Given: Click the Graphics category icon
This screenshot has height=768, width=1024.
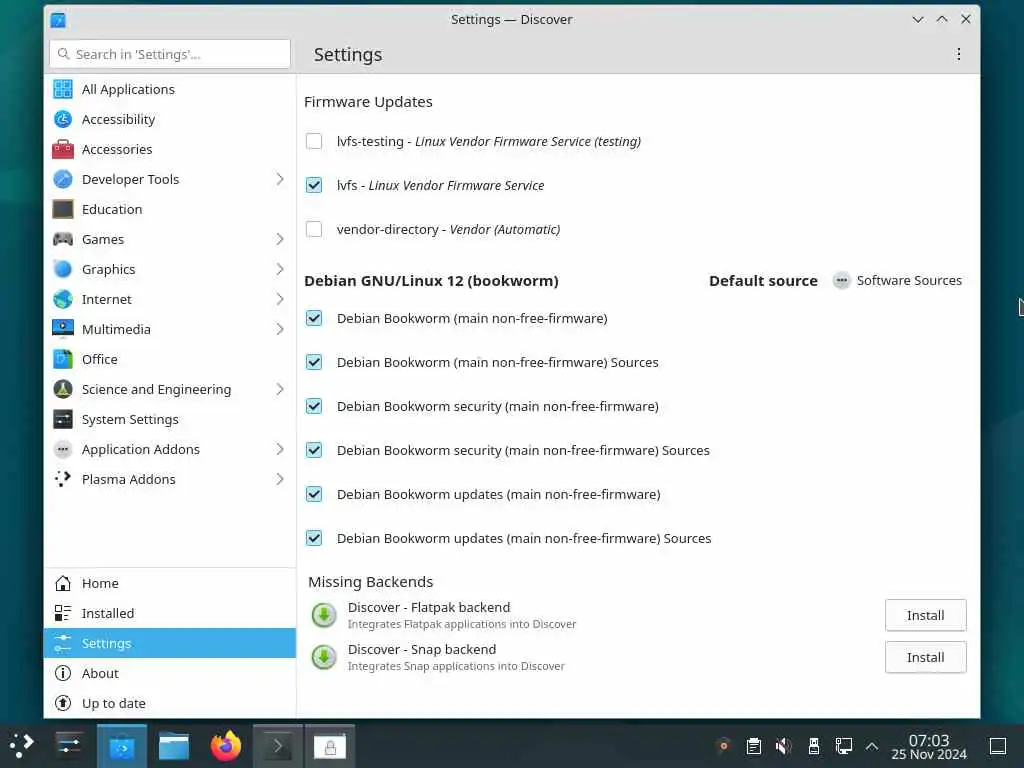Looking at the screenshot, I should (63, 269).
